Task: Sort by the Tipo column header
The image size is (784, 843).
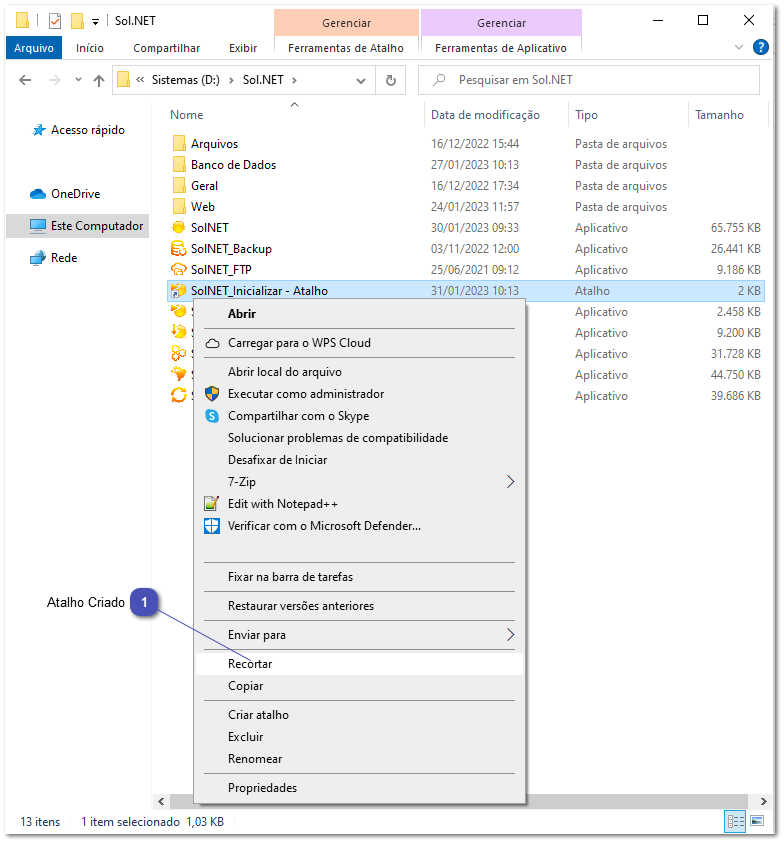Action: click(586, 115)
